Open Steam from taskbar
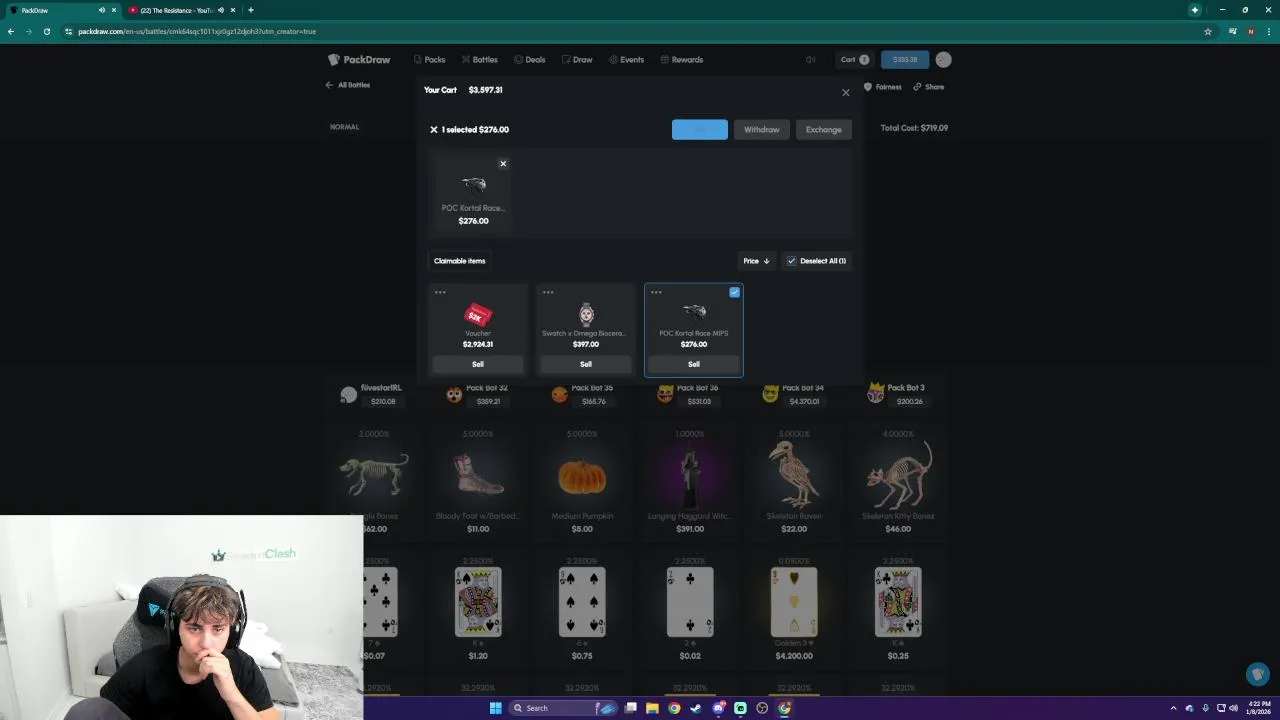 click(696, 708)
